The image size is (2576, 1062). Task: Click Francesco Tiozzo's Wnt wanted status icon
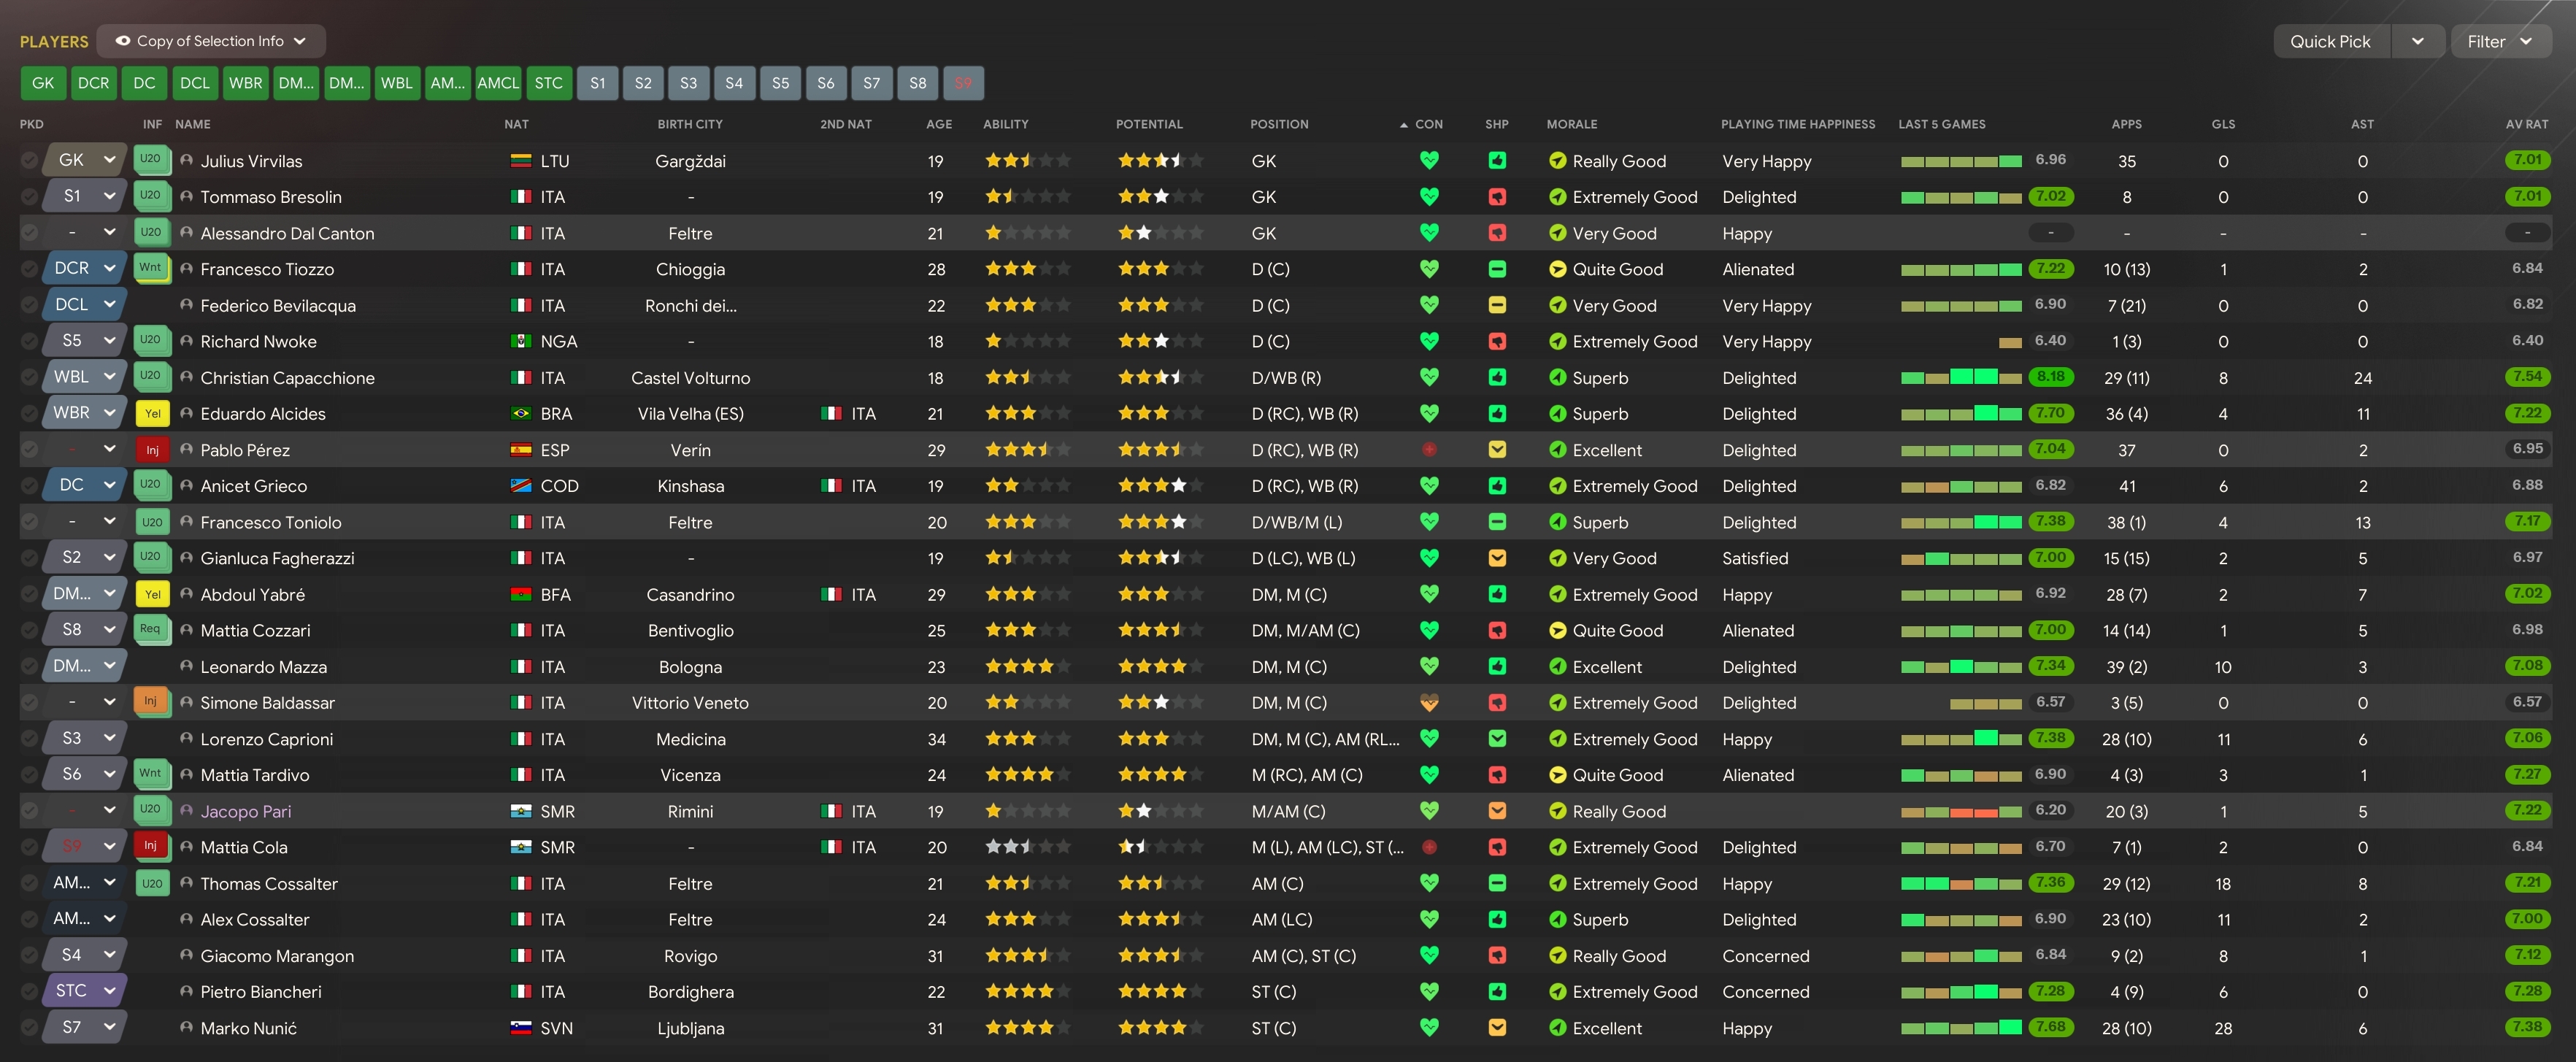pyautogui.click(x=151, y=268)
